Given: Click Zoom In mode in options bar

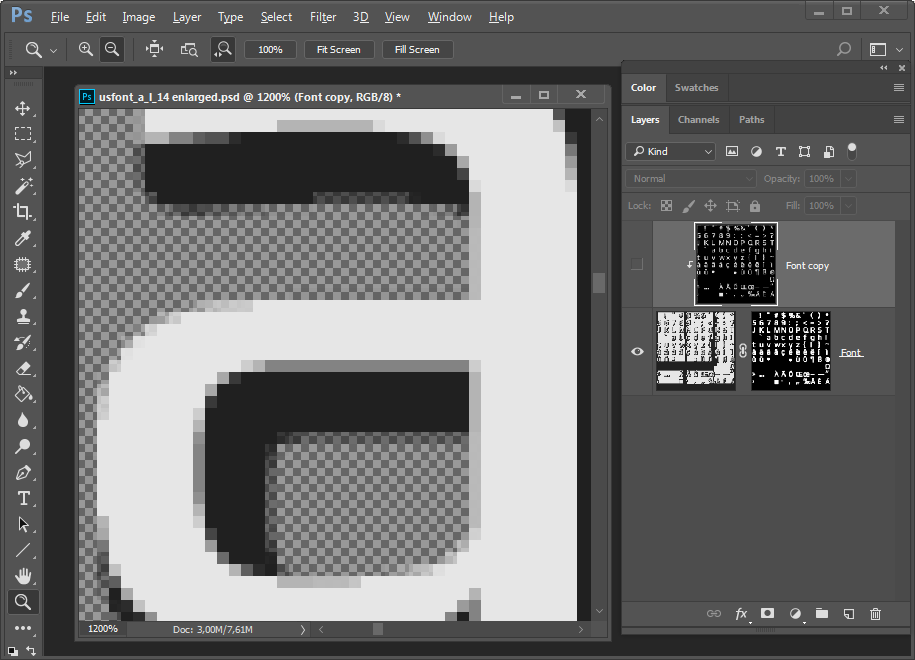Looking at the screenshot, I should tap(86, 50).
